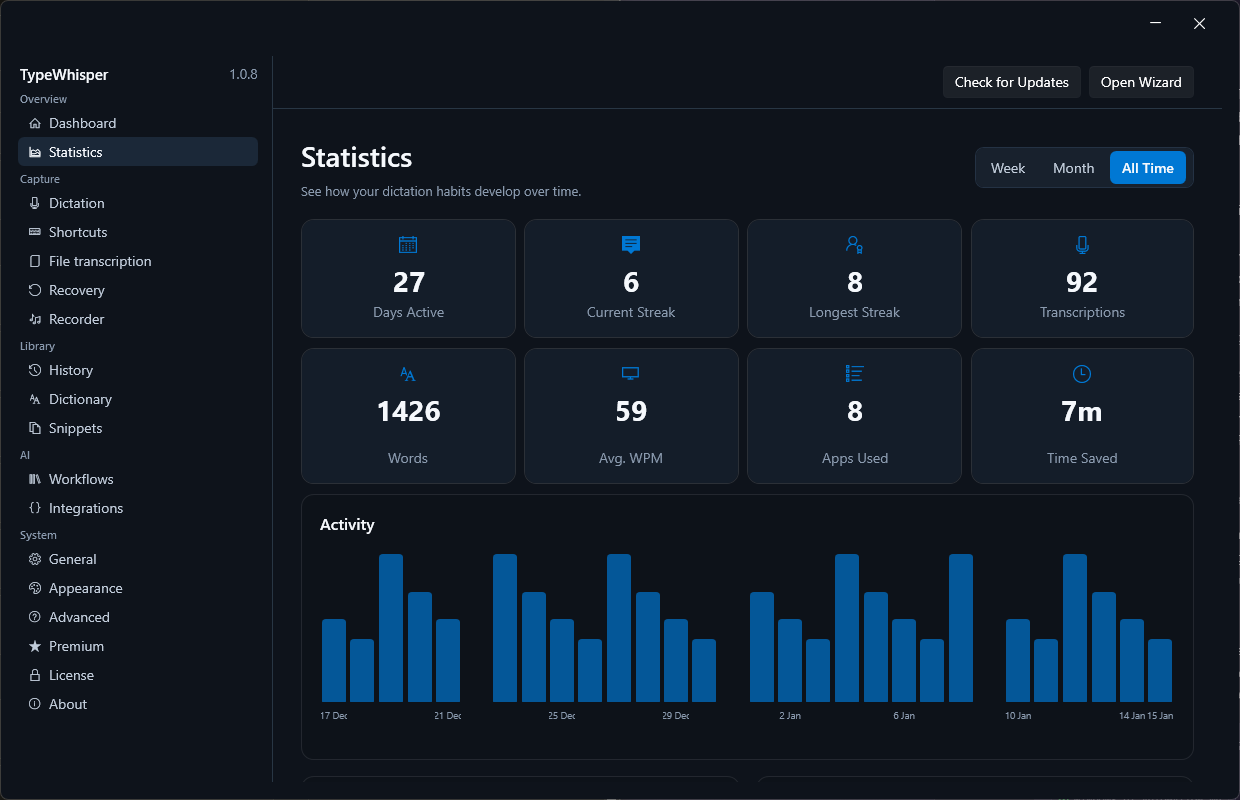Viewport: 1240px width, 800px height.
Task: Open the Workflows section
Action: point(138,479)
